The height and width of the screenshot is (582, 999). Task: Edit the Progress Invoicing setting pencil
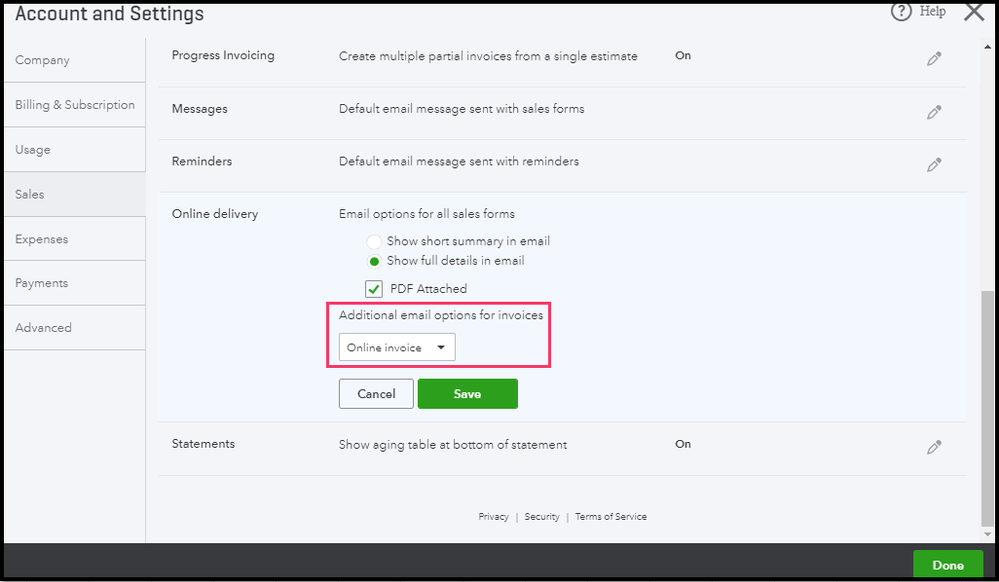point(934,59)
